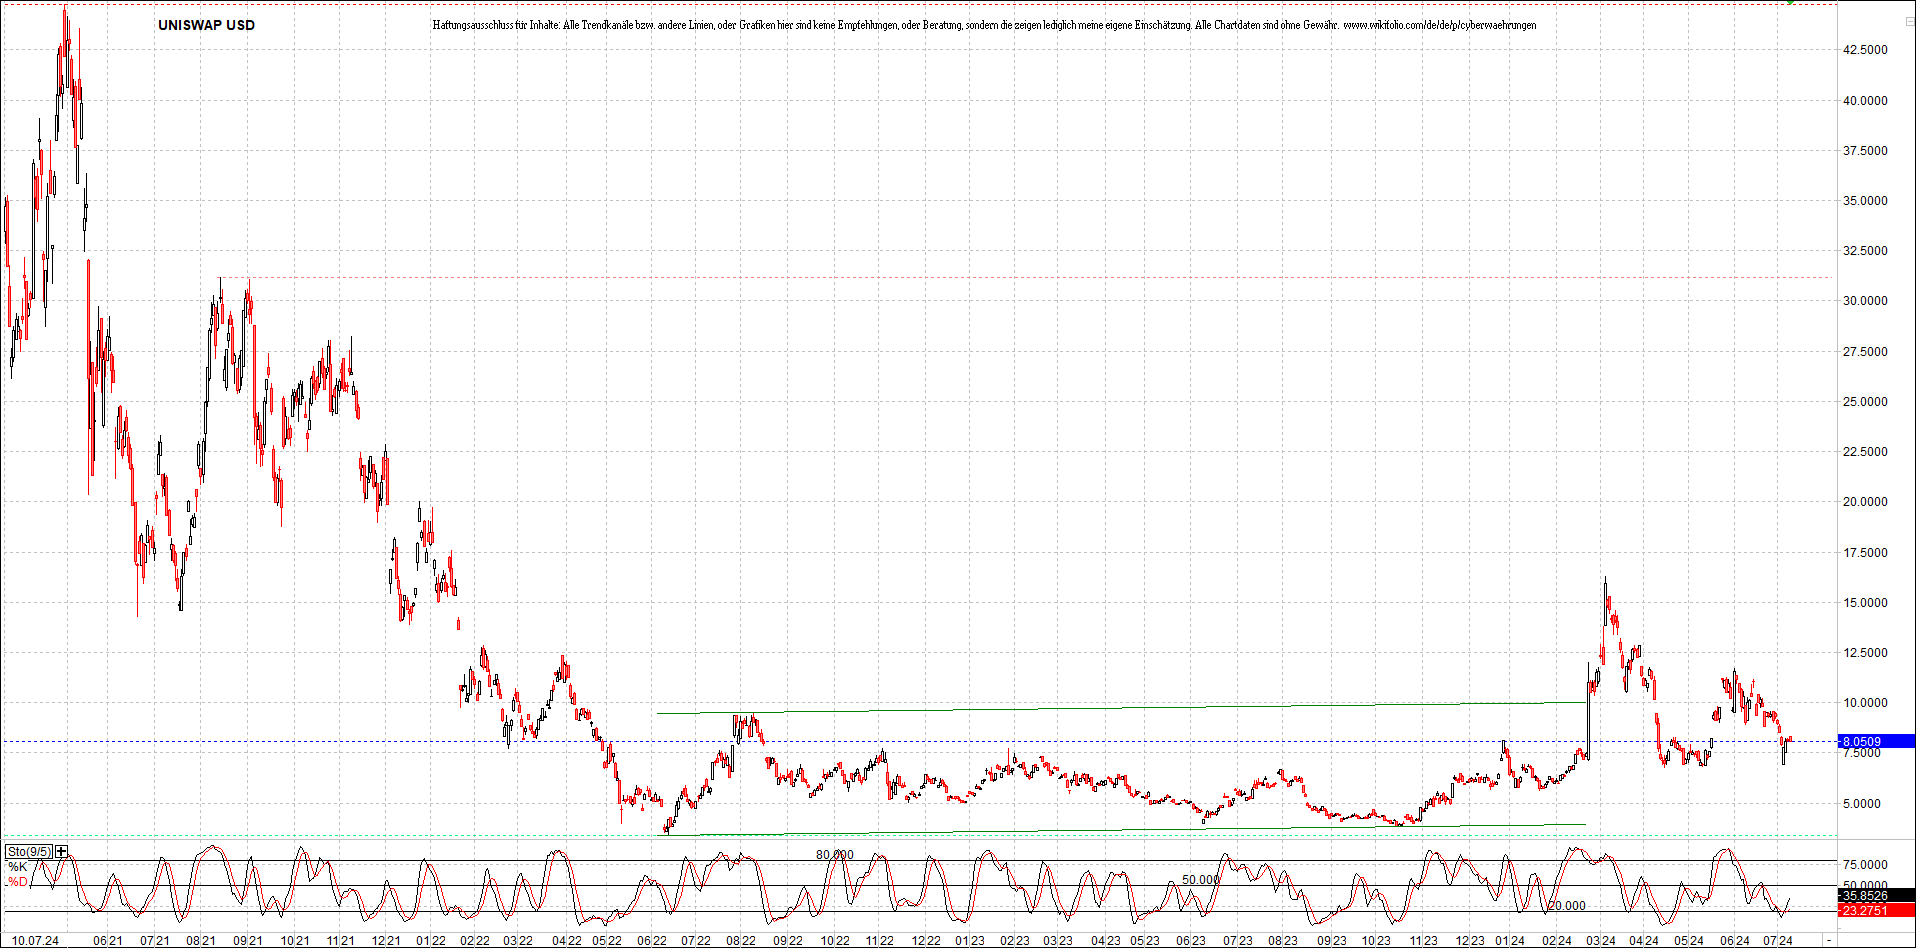Select the red %D line legend label
1916x948 pixels.
(x=18, y=882)
